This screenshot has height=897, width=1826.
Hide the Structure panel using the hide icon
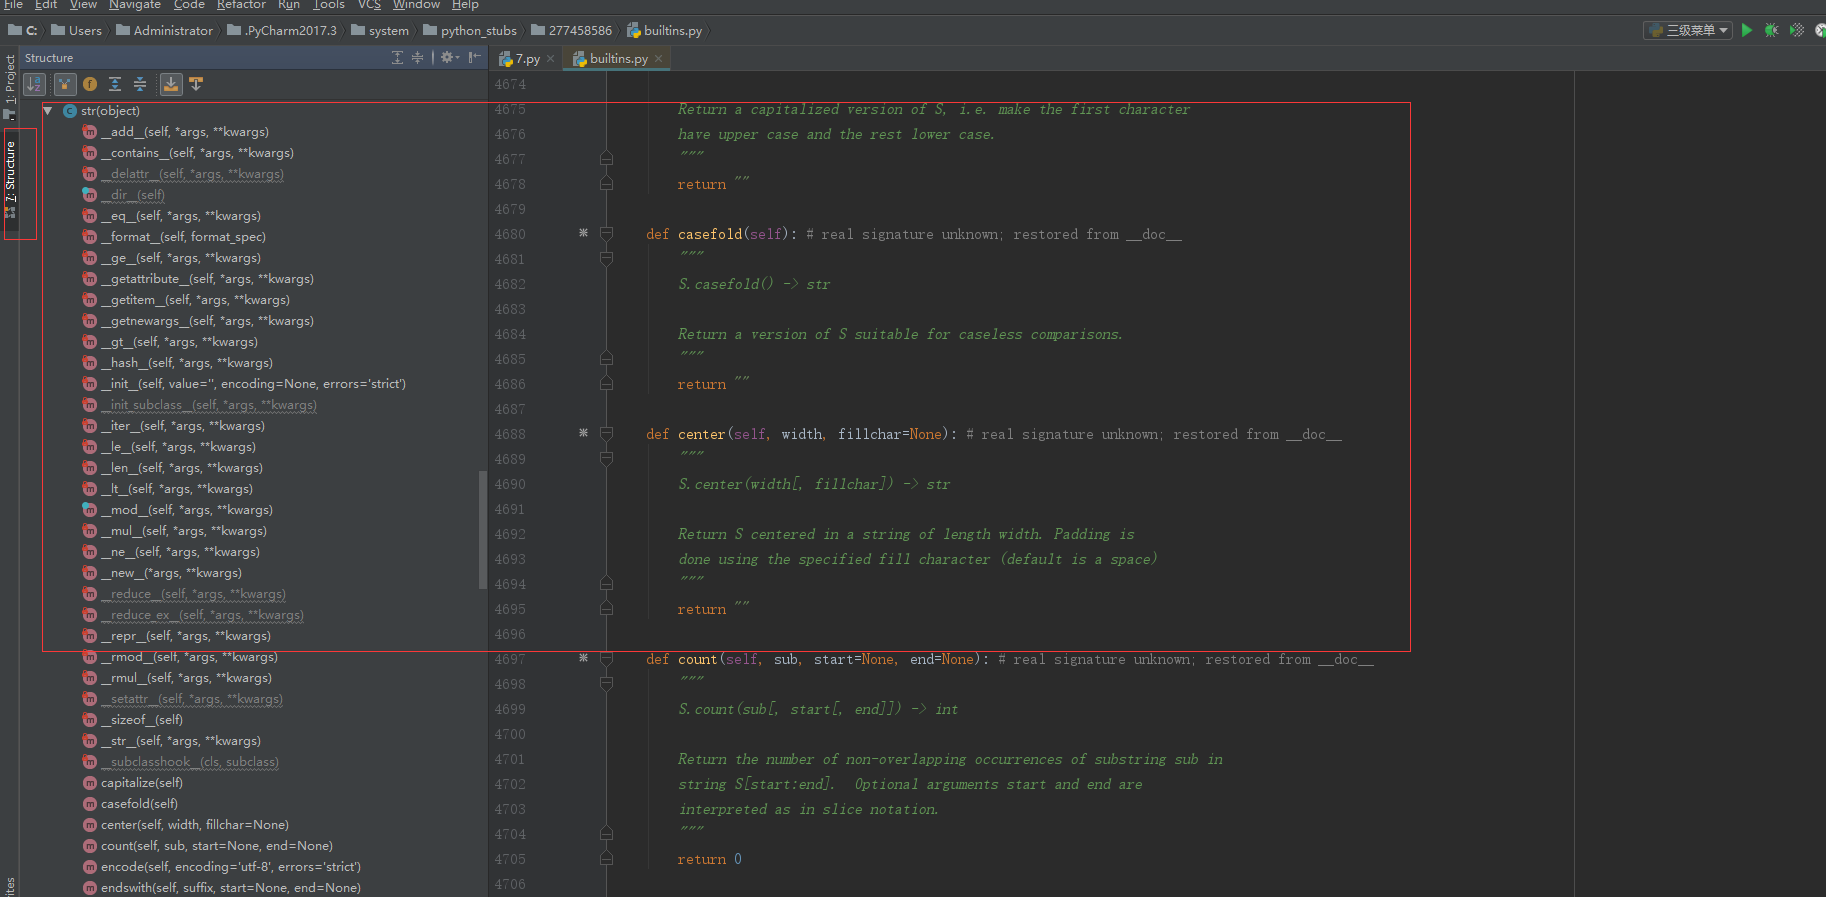474,58
